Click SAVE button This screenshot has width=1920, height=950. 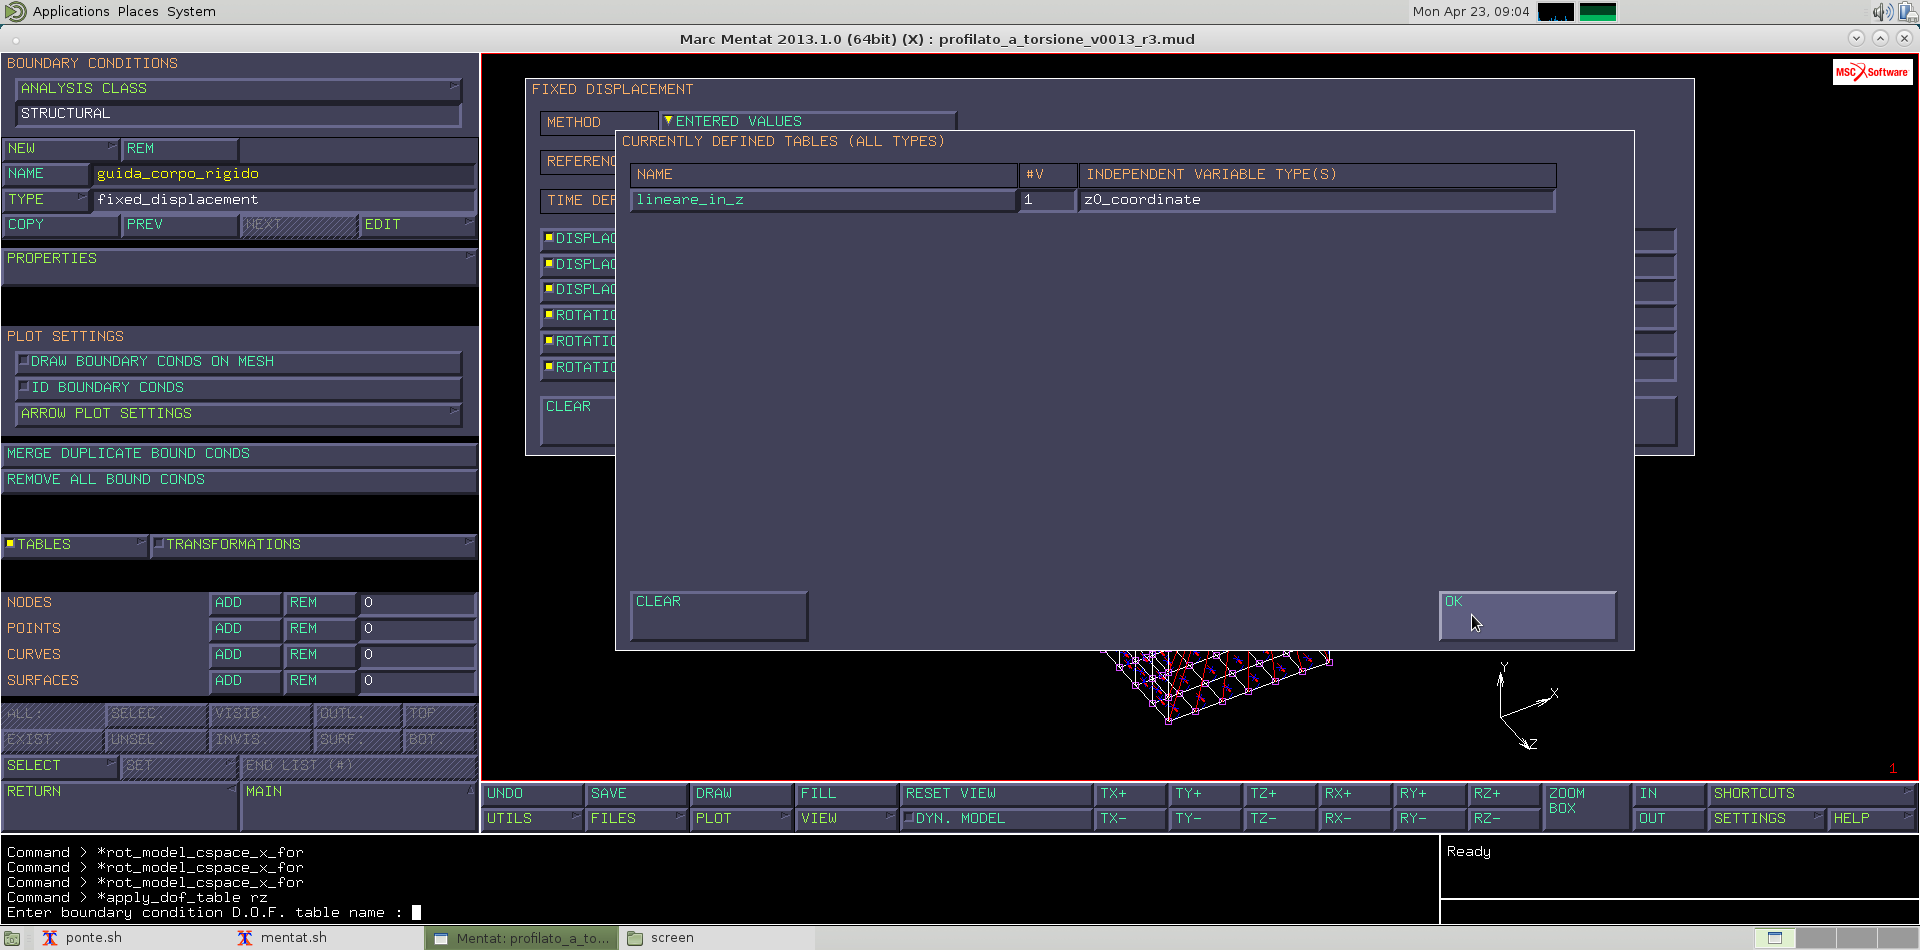tap(637, 794)
